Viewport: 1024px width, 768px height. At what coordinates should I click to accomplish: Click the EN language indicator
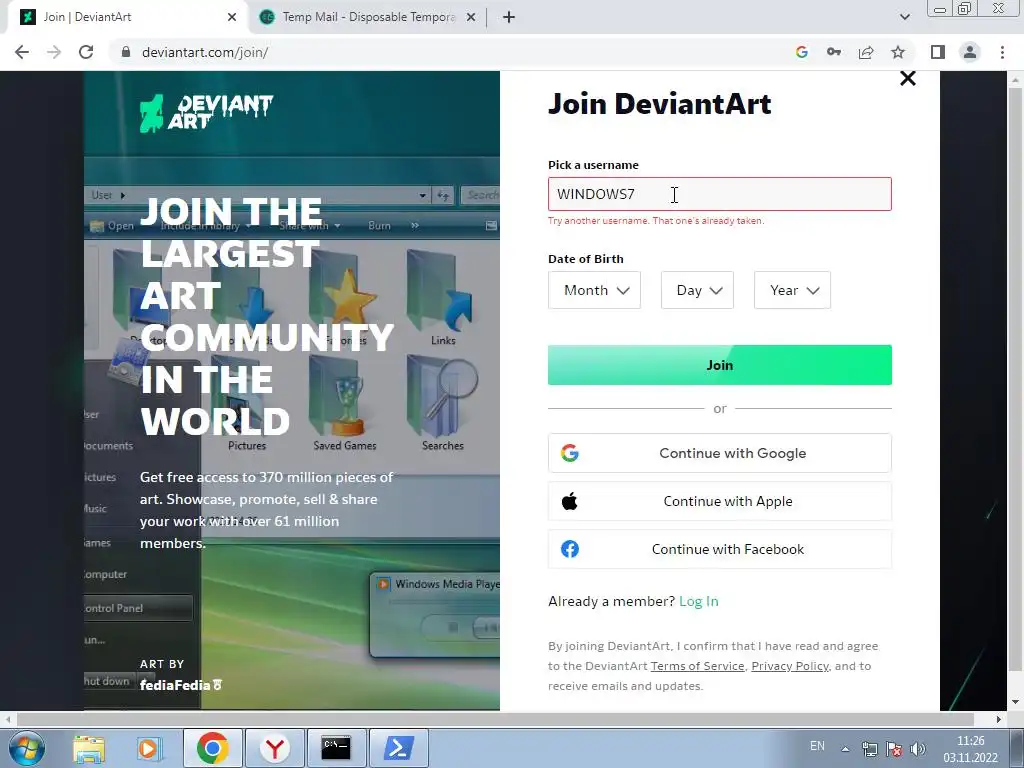click(817, 746)
